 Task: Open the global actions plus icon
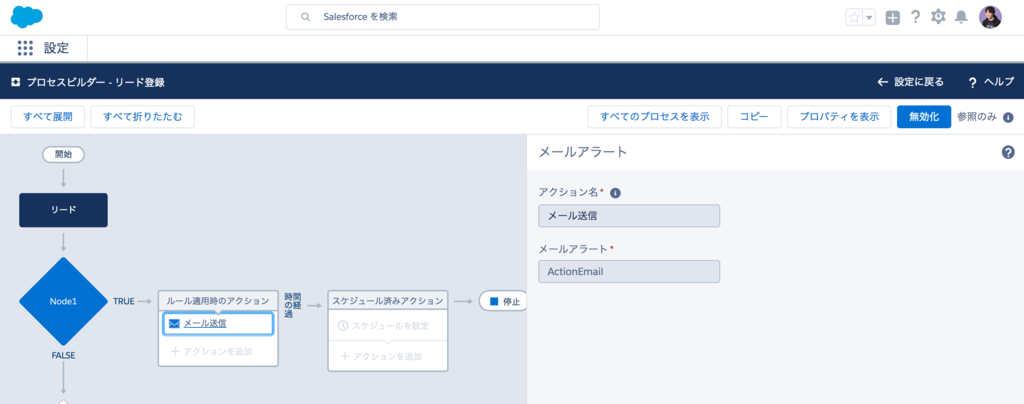click(893, 18)
